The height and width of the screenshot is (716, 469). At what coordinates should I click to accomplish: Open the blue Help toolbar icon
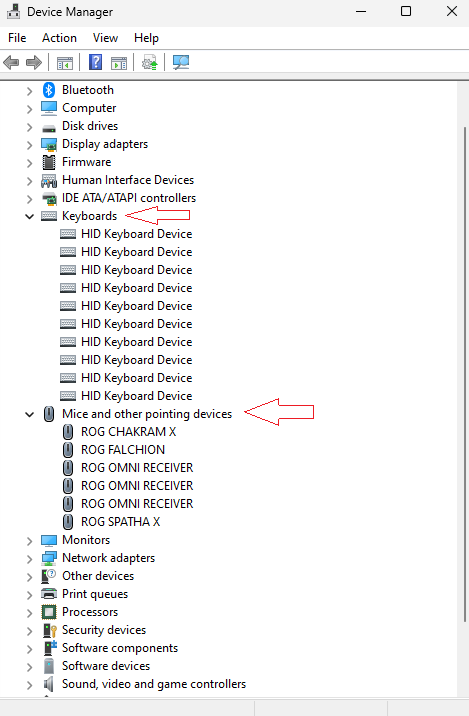click(95, 62)
